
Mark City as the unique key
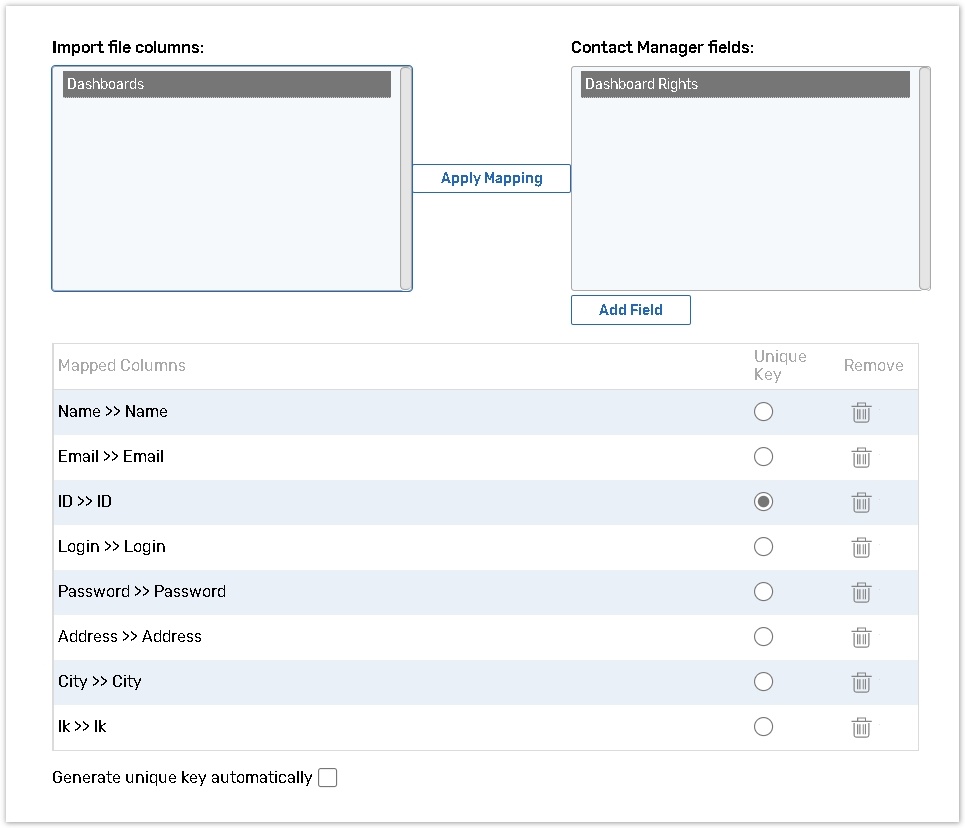[763, 682]
